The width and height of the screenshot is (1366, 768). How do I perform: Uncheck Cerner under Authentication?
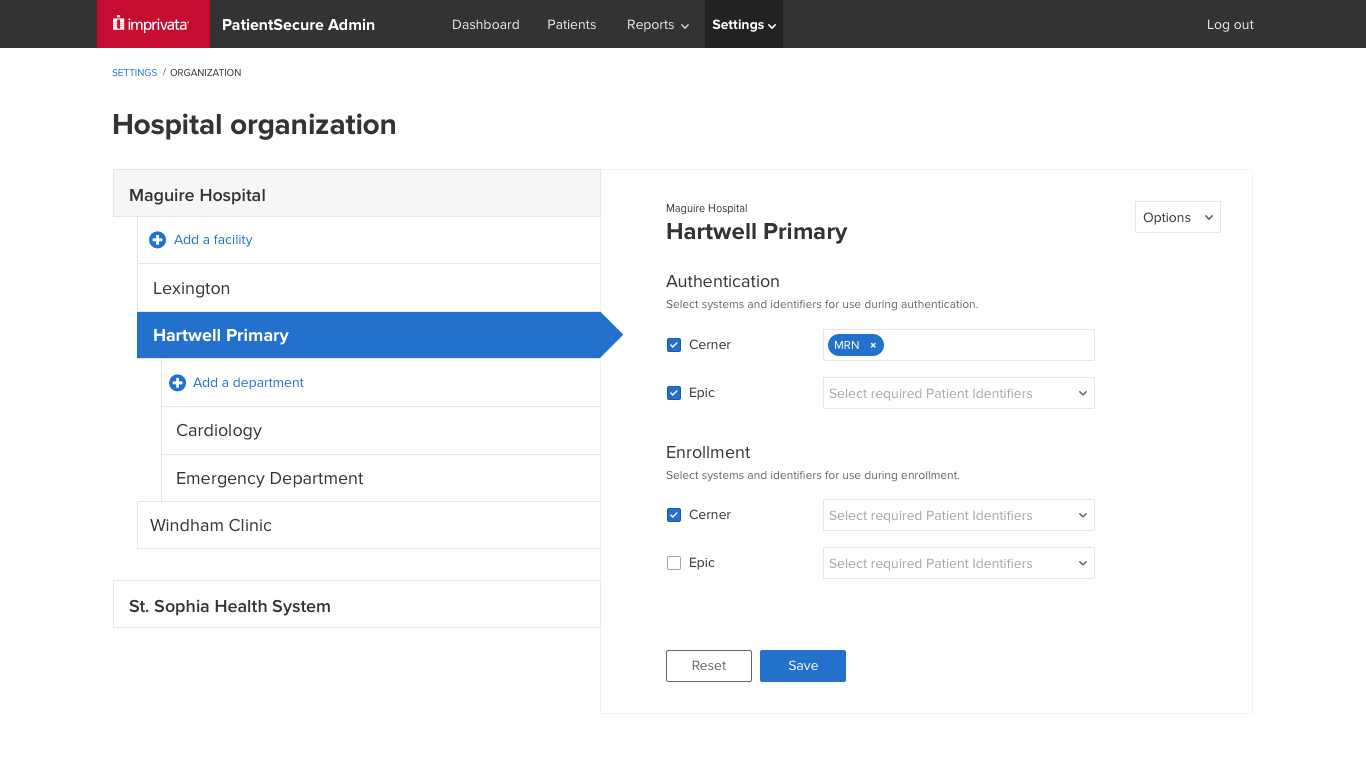674,345
